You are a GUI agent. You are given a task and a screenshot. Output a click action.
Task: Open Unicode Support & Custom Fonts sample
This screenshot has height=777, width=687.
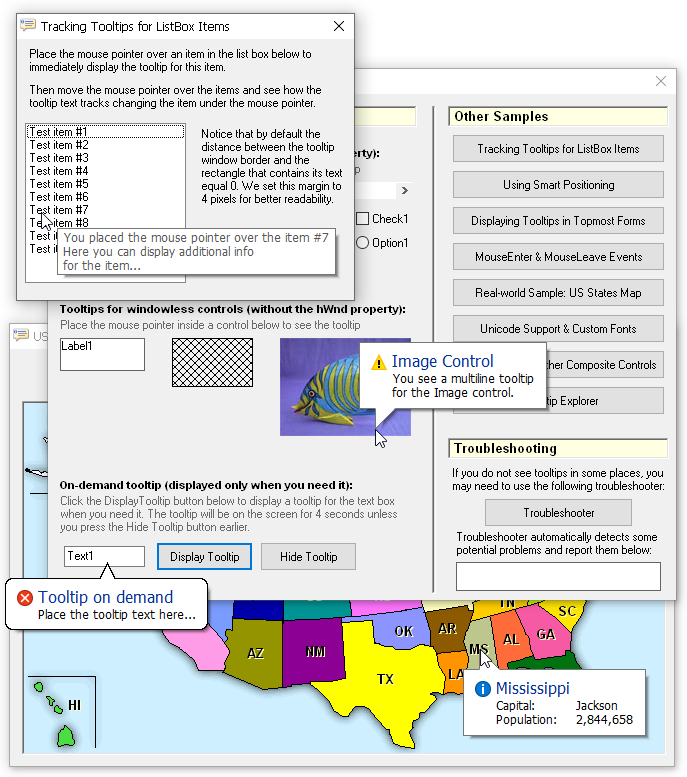tap(558, 329)
